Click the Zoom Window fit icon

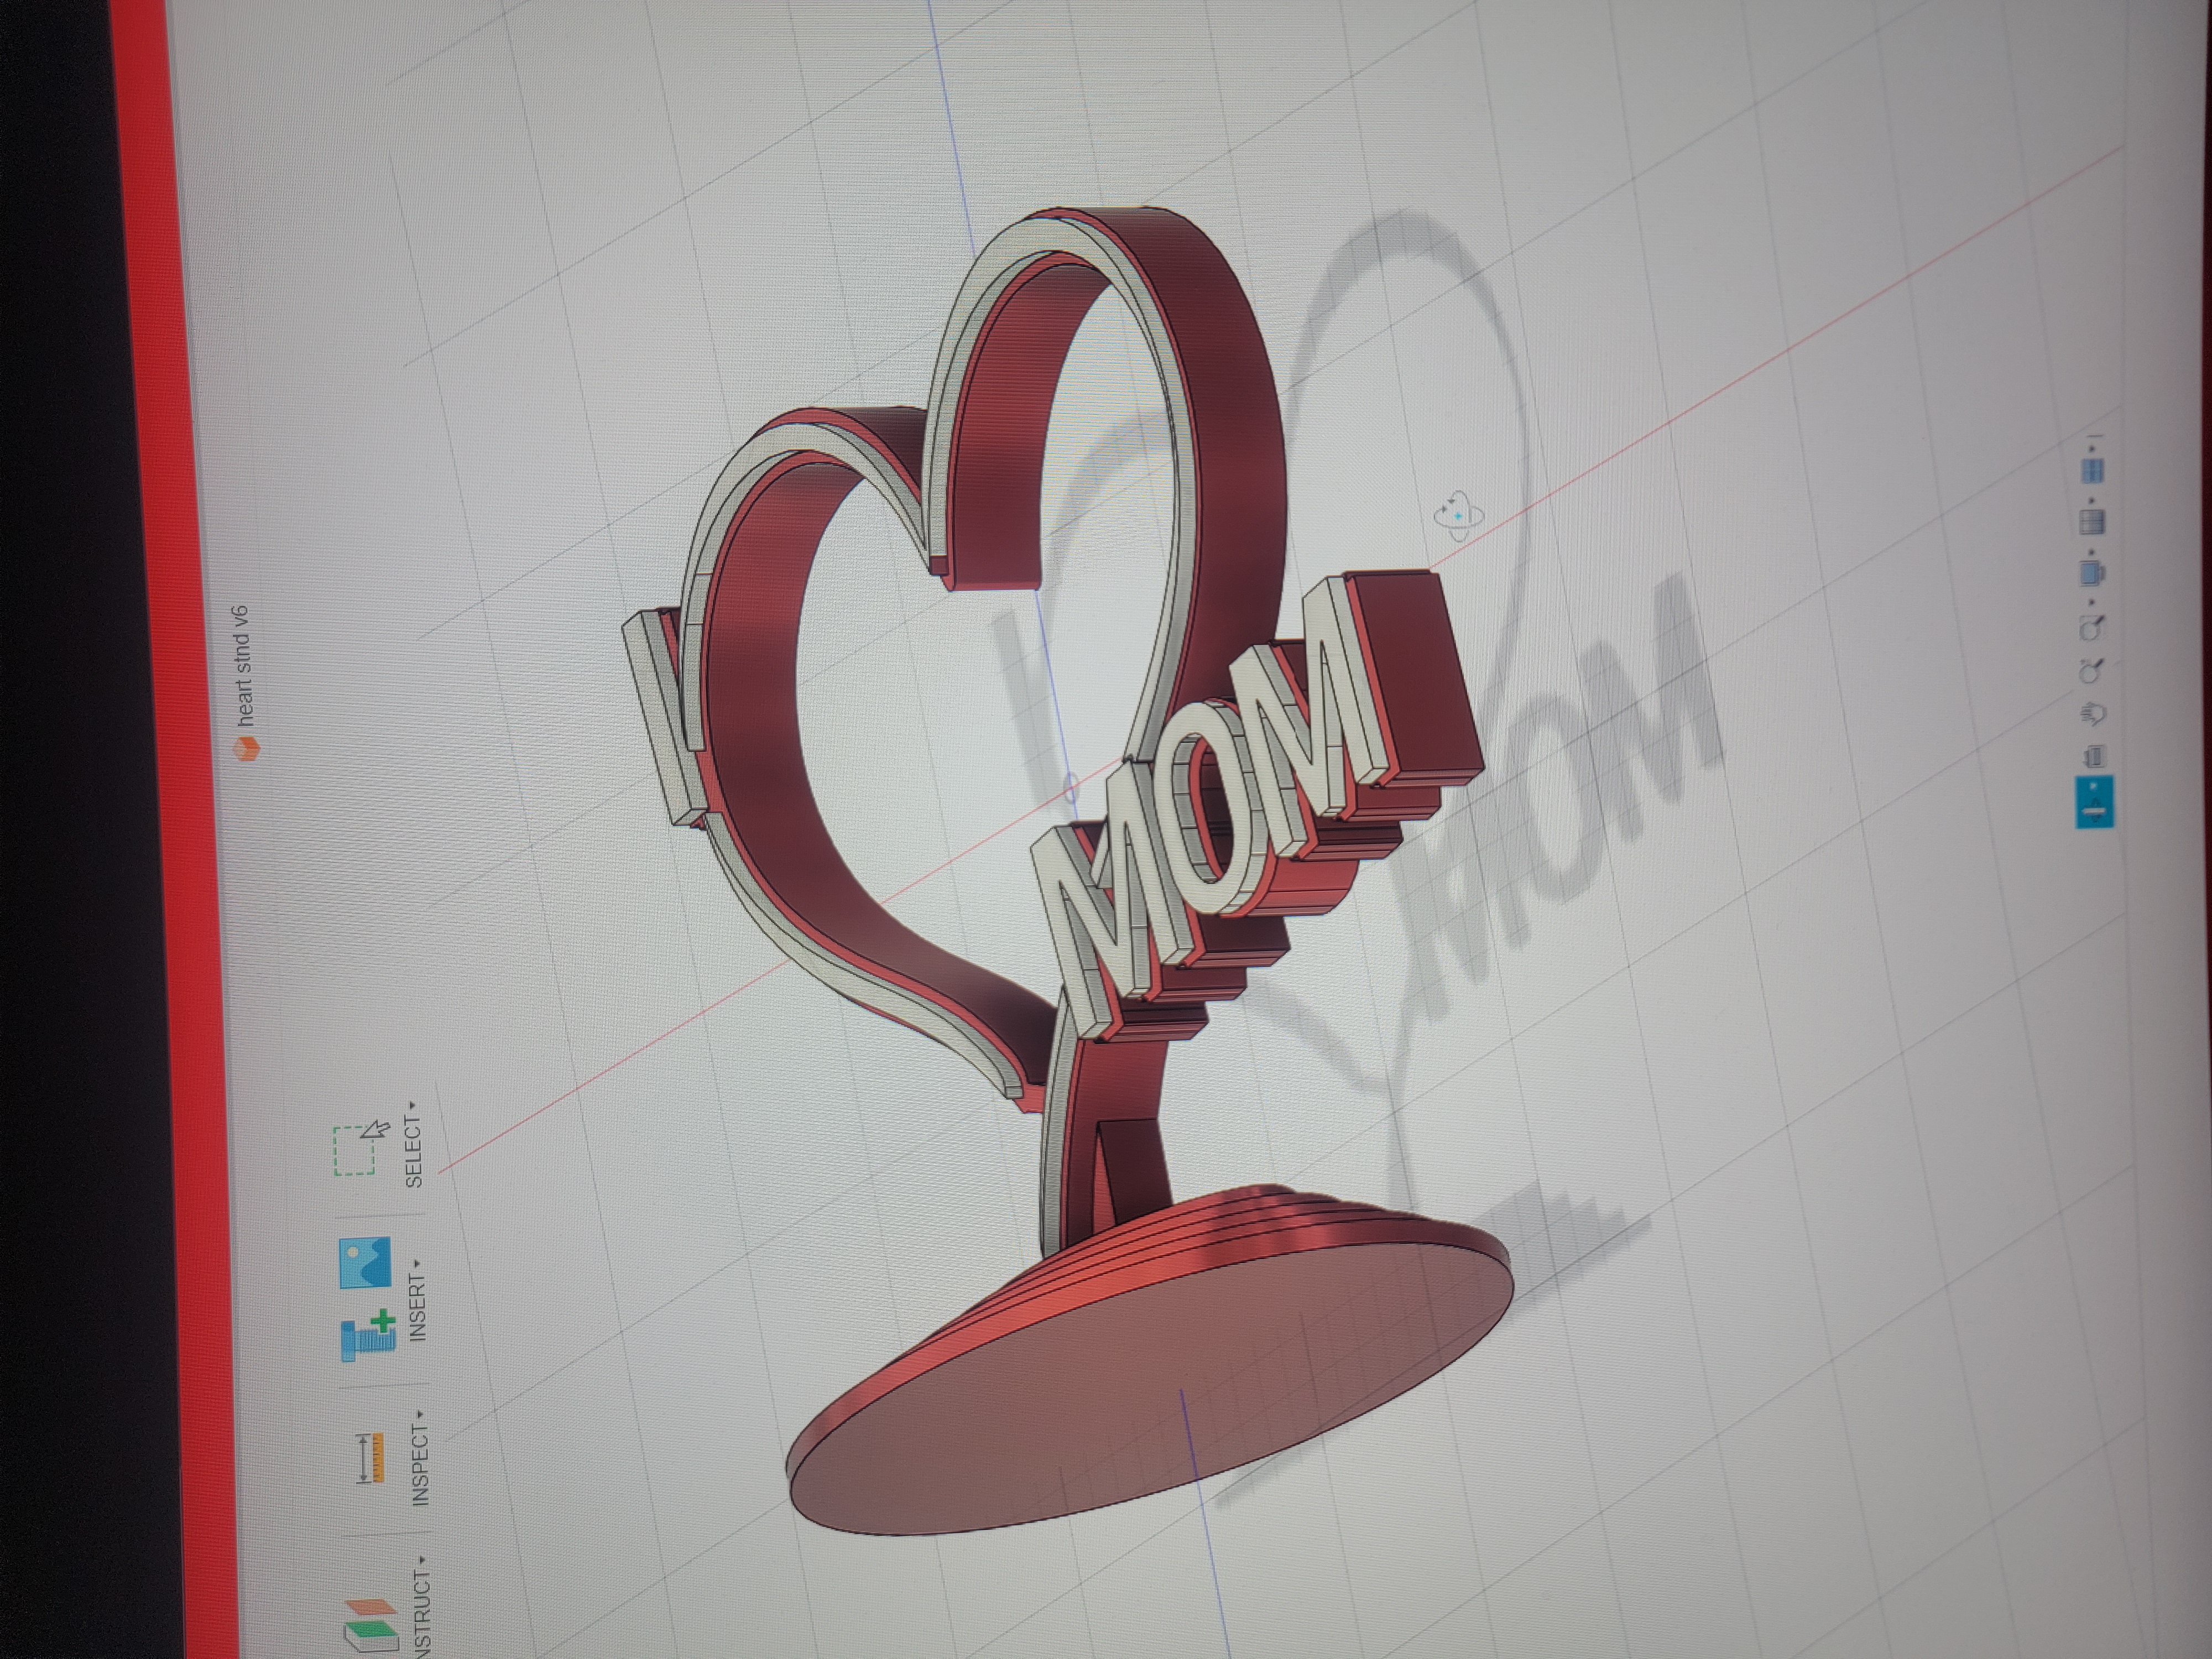[x=2092, y=627]
